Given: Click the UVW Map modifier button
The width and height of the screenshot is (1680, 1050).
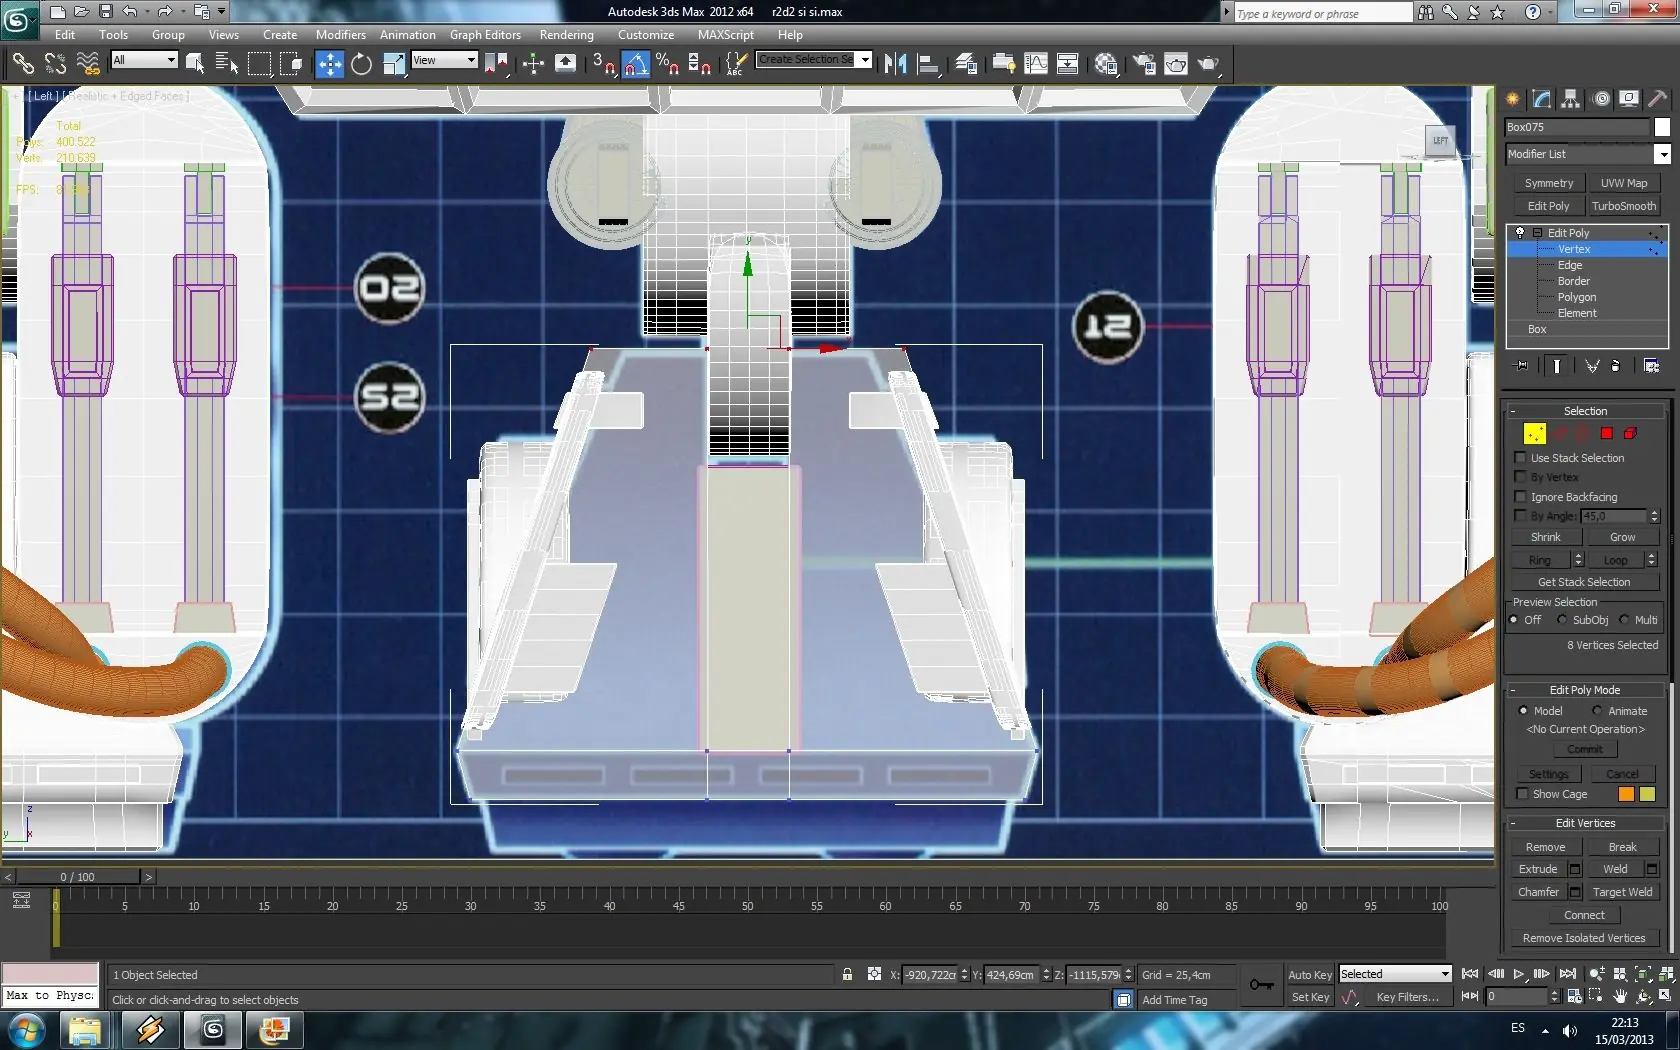Looking at the screenshot, I should click(x=1623, y=183).
